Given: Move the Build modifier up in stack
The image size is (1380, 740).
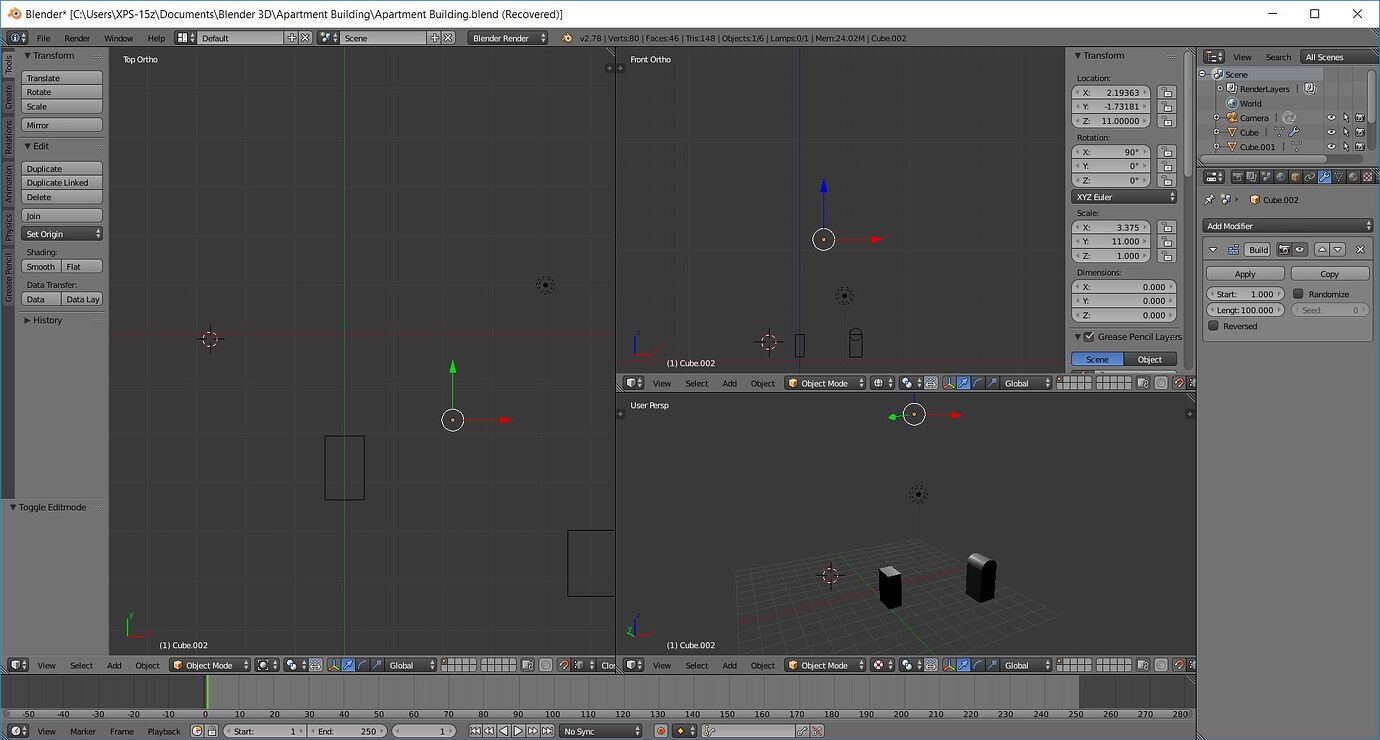Looking at the screenshot, I should [1322, 250].
